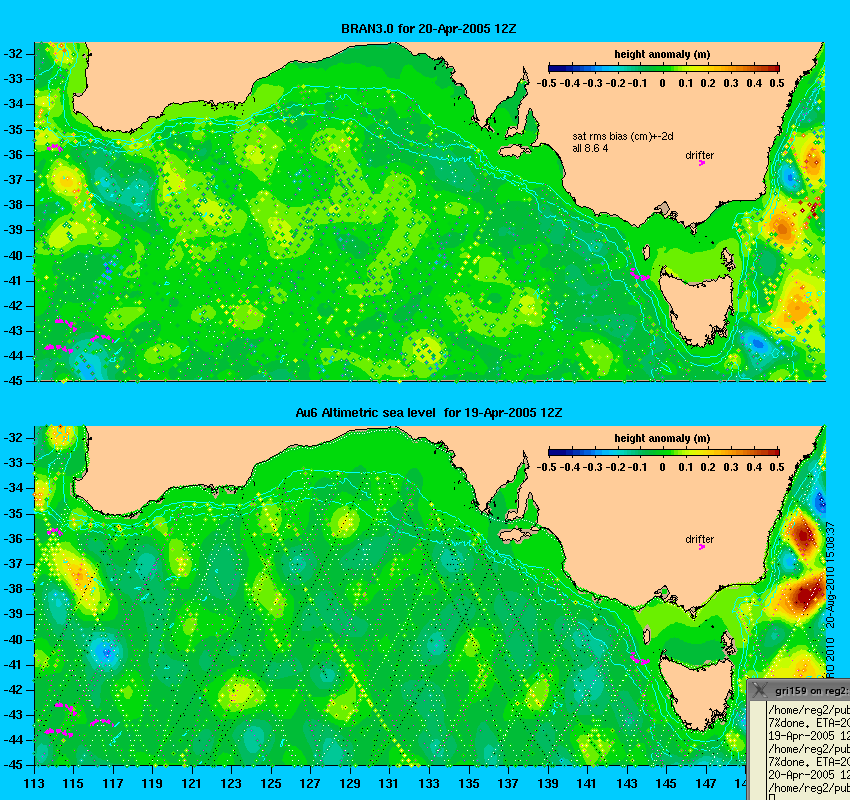Click the rotated '20-Aug-2010 15:08:37' timestamp
850x800 pixels.
point(829,575)
